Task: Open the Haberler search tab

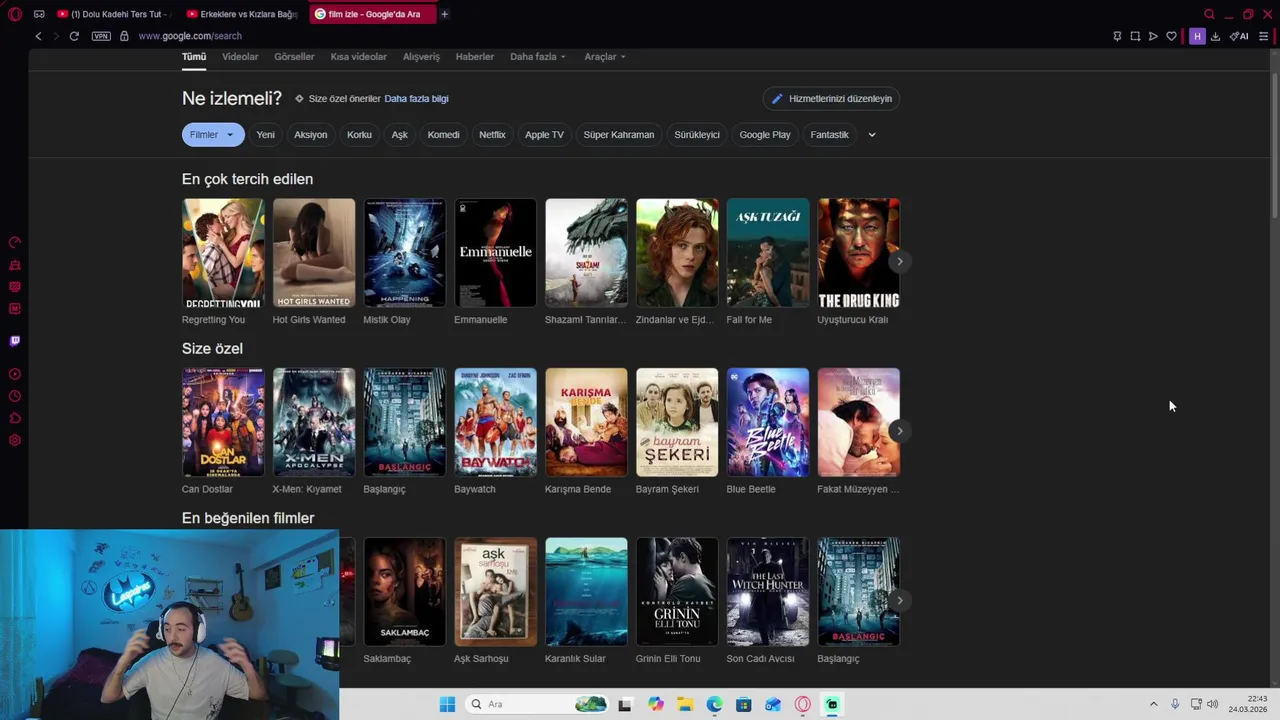Action: [x=475, y=57]
